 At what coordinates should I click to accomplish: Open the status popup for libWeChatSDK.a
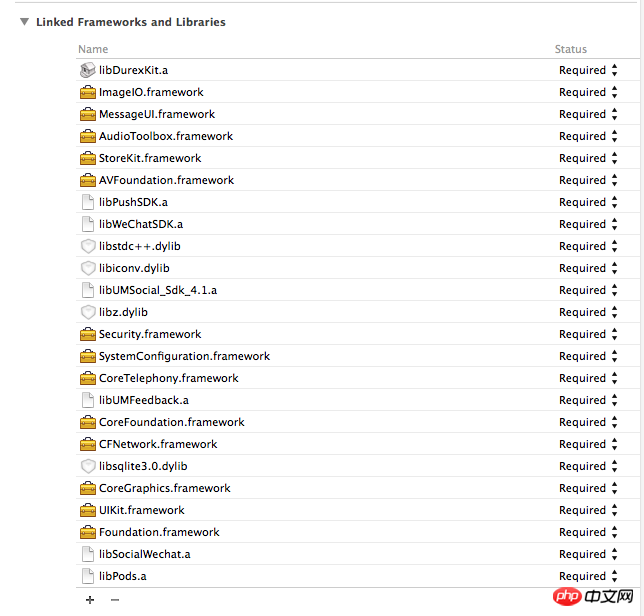(588, 224)
